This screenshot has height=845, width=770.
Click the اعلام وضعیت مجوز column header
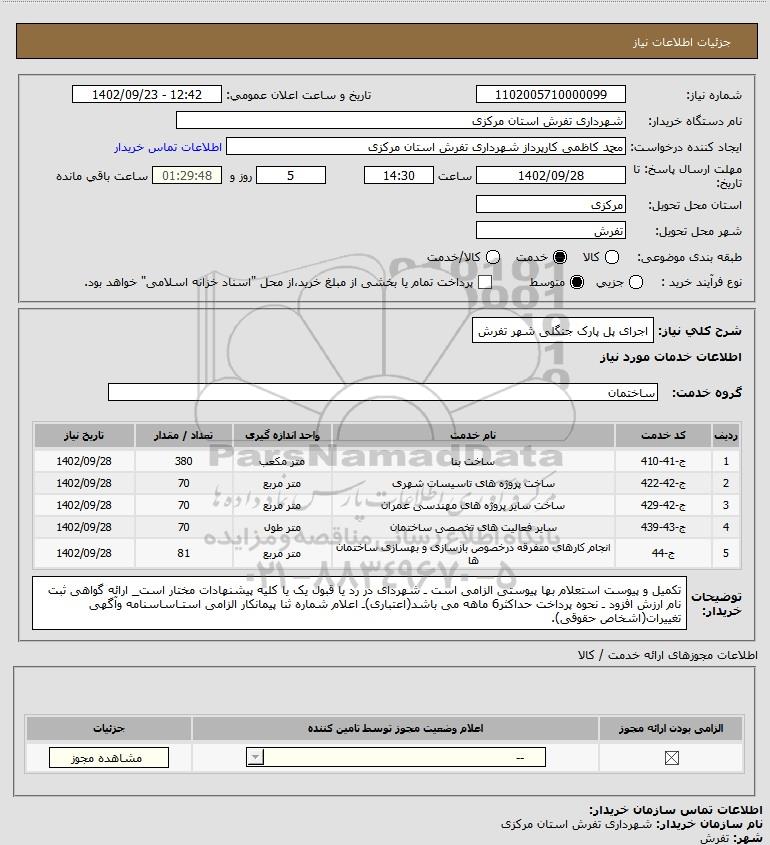[x=395, y=728]
